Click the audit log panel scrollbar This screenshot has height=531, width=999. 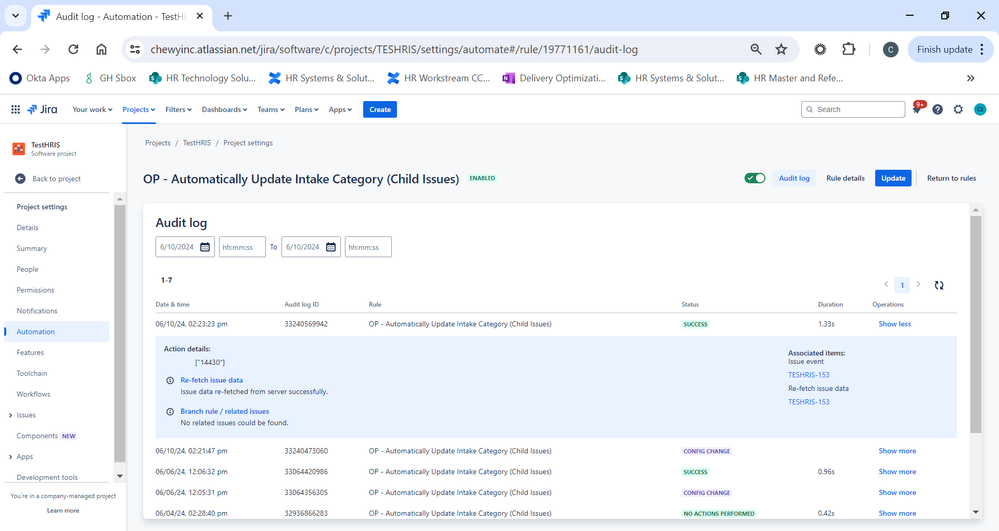pos(975,324)
